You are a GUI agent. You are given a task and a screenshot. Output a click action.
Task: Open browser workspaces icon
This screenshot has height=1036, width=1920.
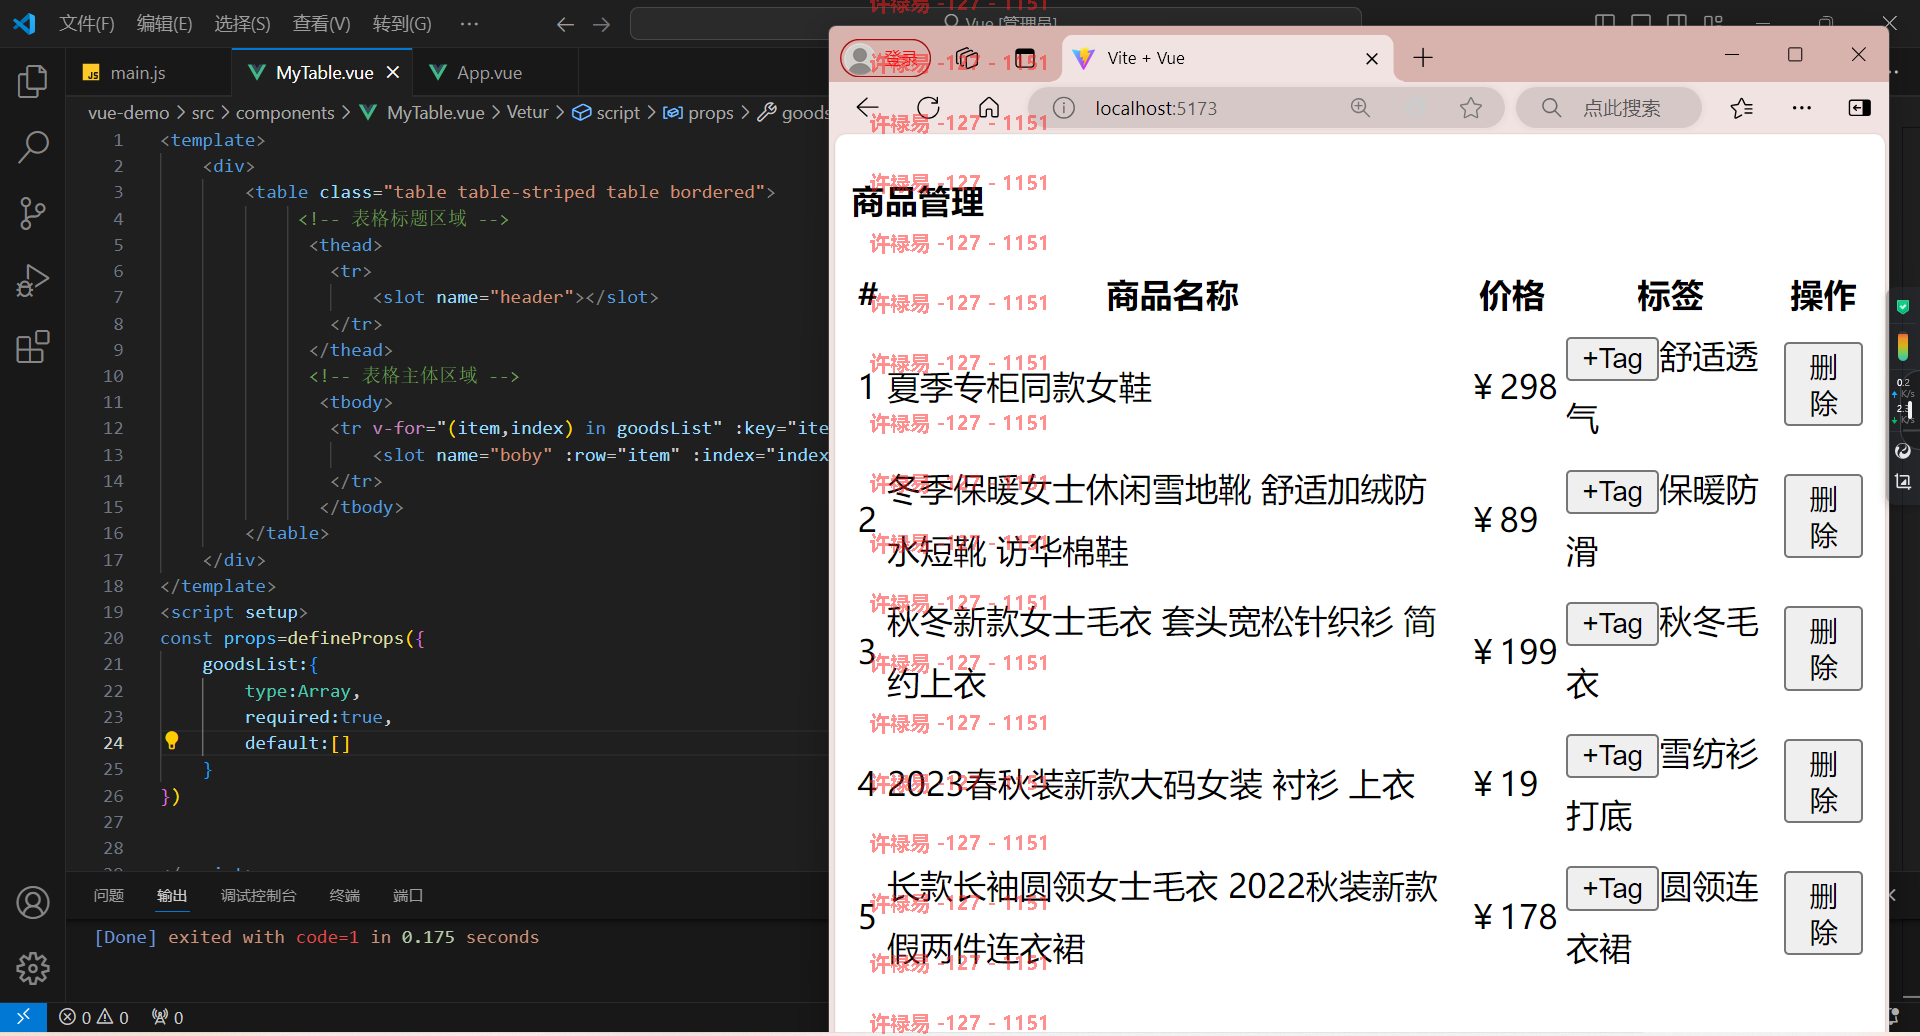(x=966, y=58)
